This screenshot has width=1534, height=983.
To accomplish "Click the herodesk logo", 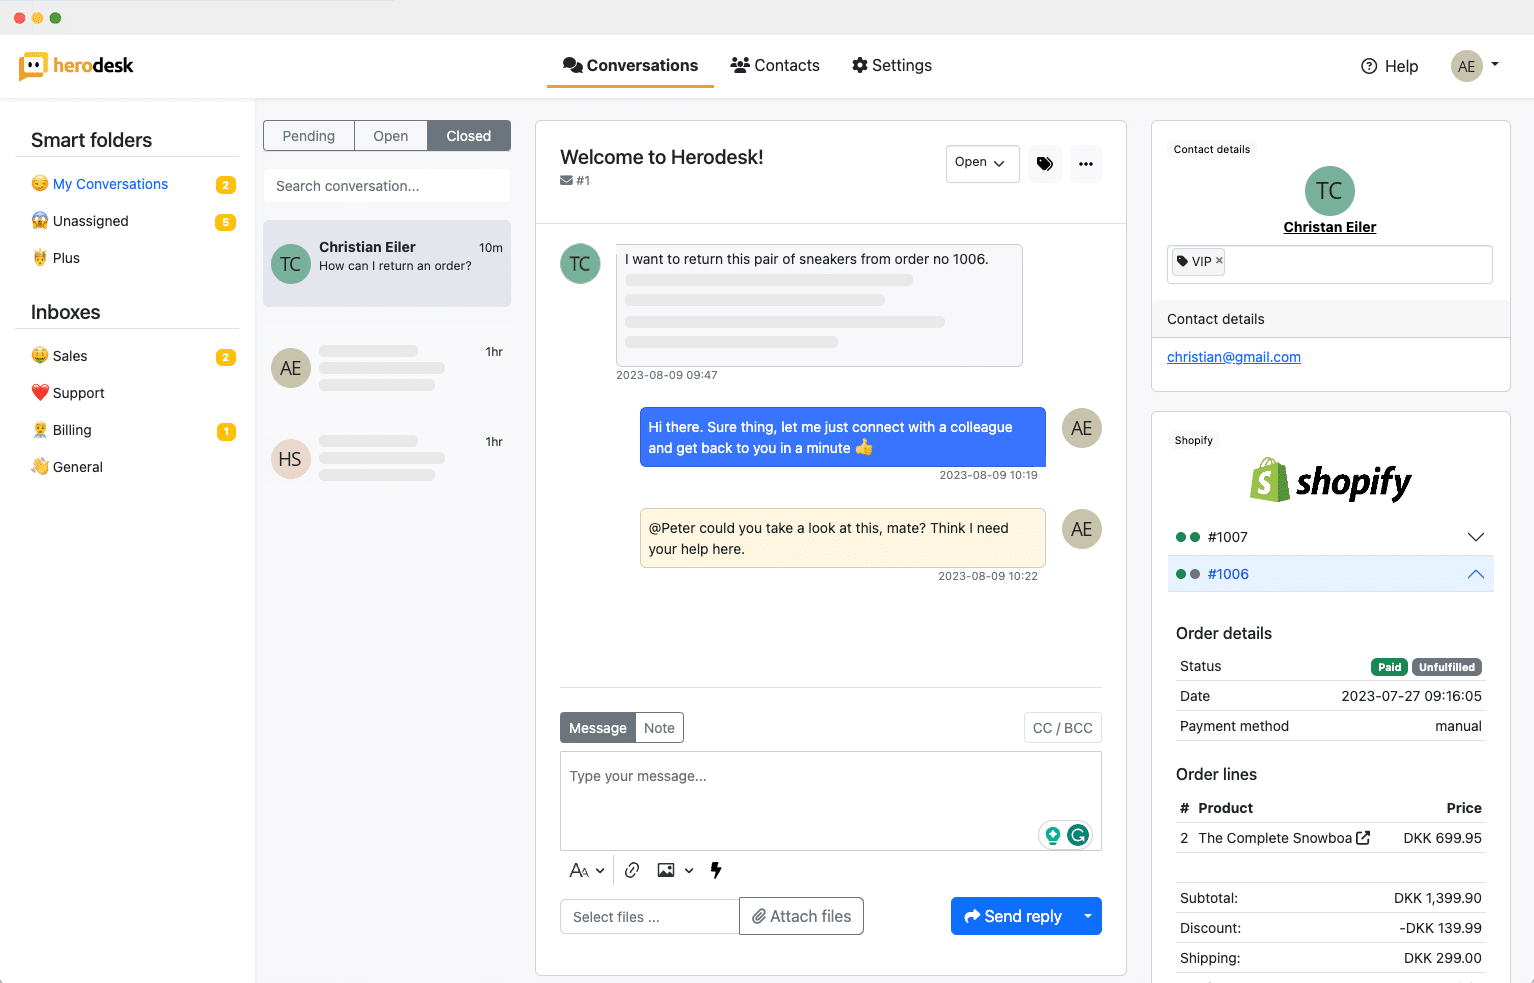I will (x=76, y=66).
